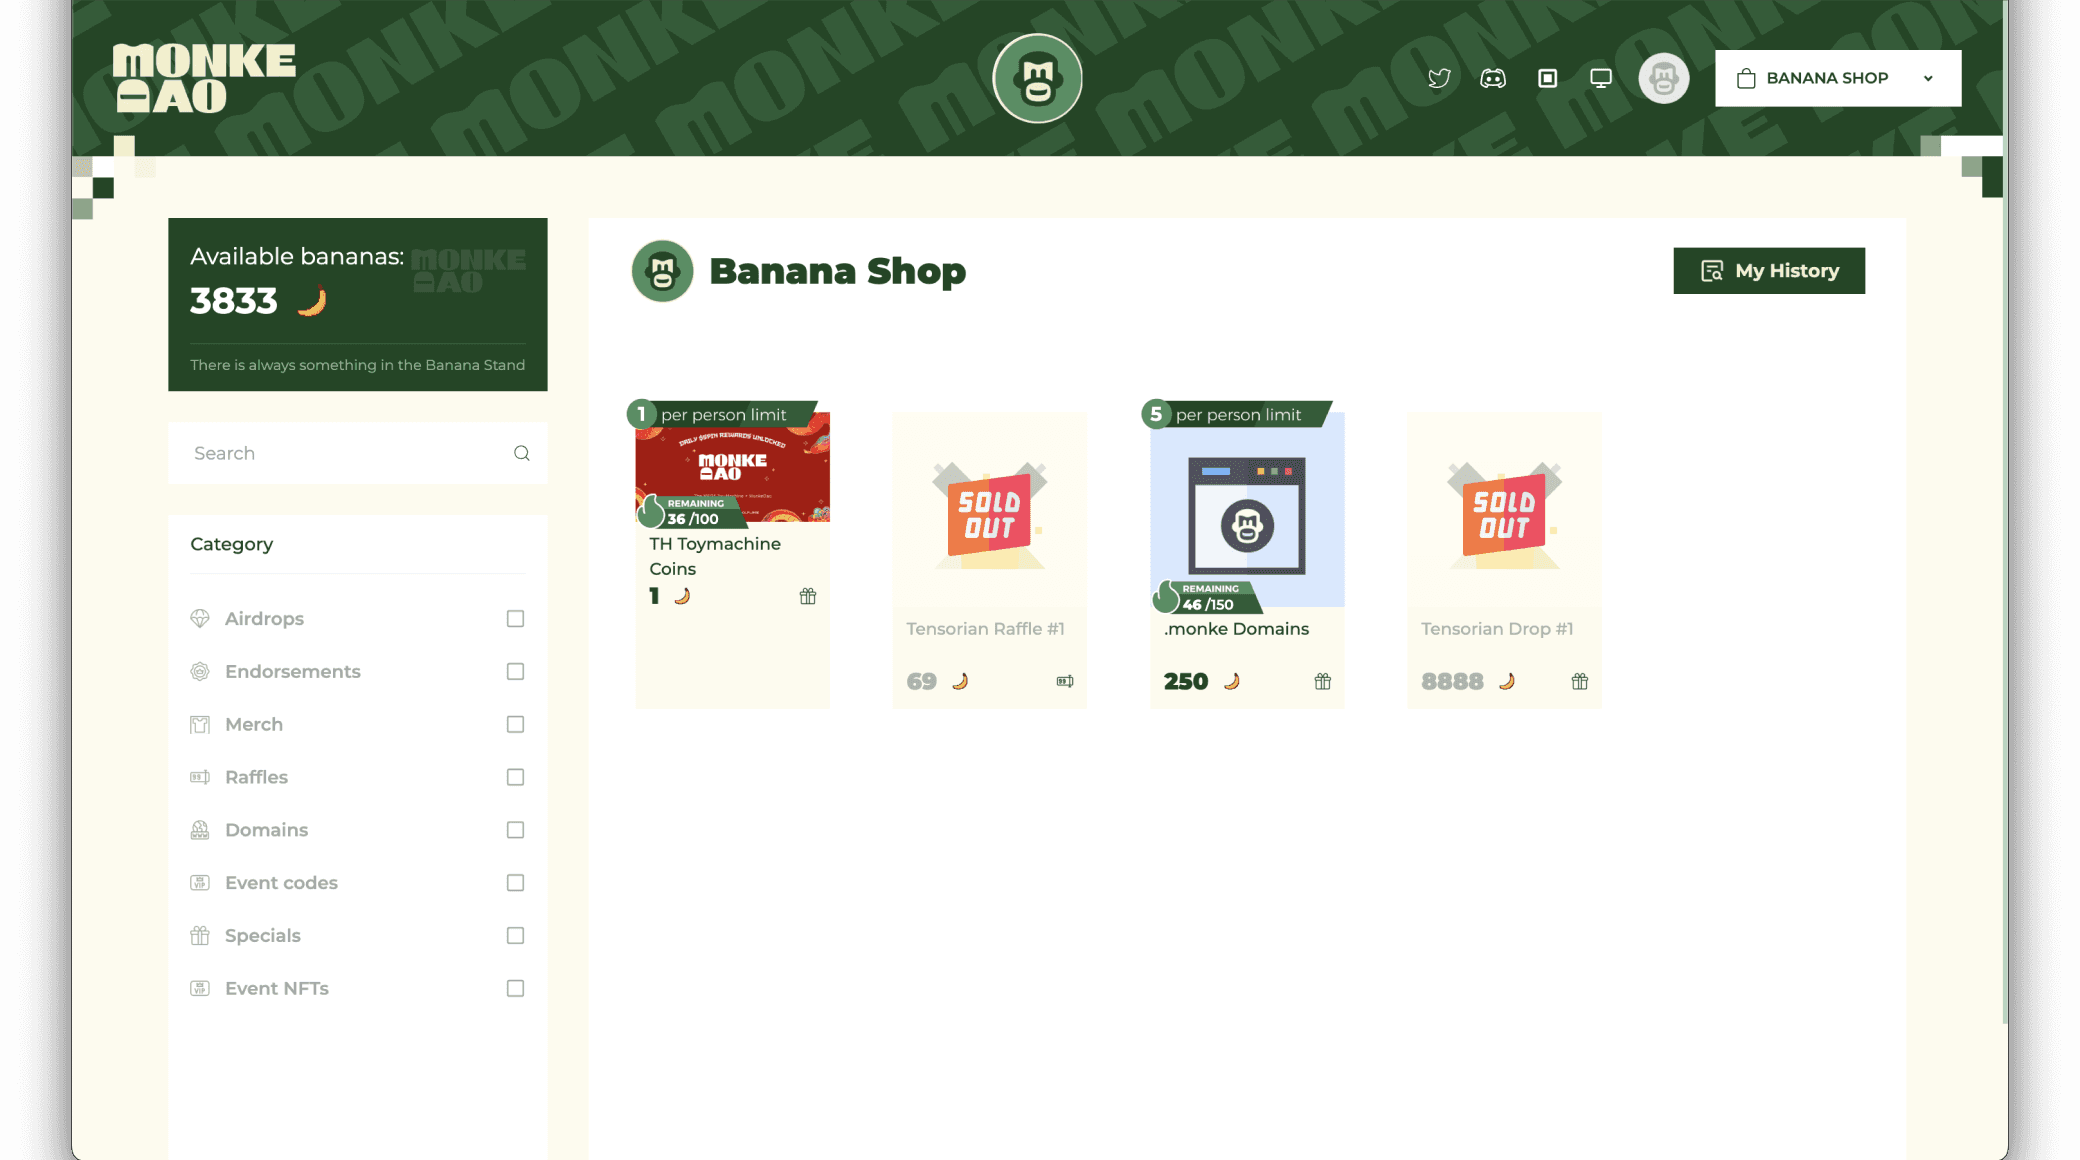The image size is (2080, 1160).
Task: Tick the Raffles category checkbox
Action: pyautogui.click(x=515, y=777)
